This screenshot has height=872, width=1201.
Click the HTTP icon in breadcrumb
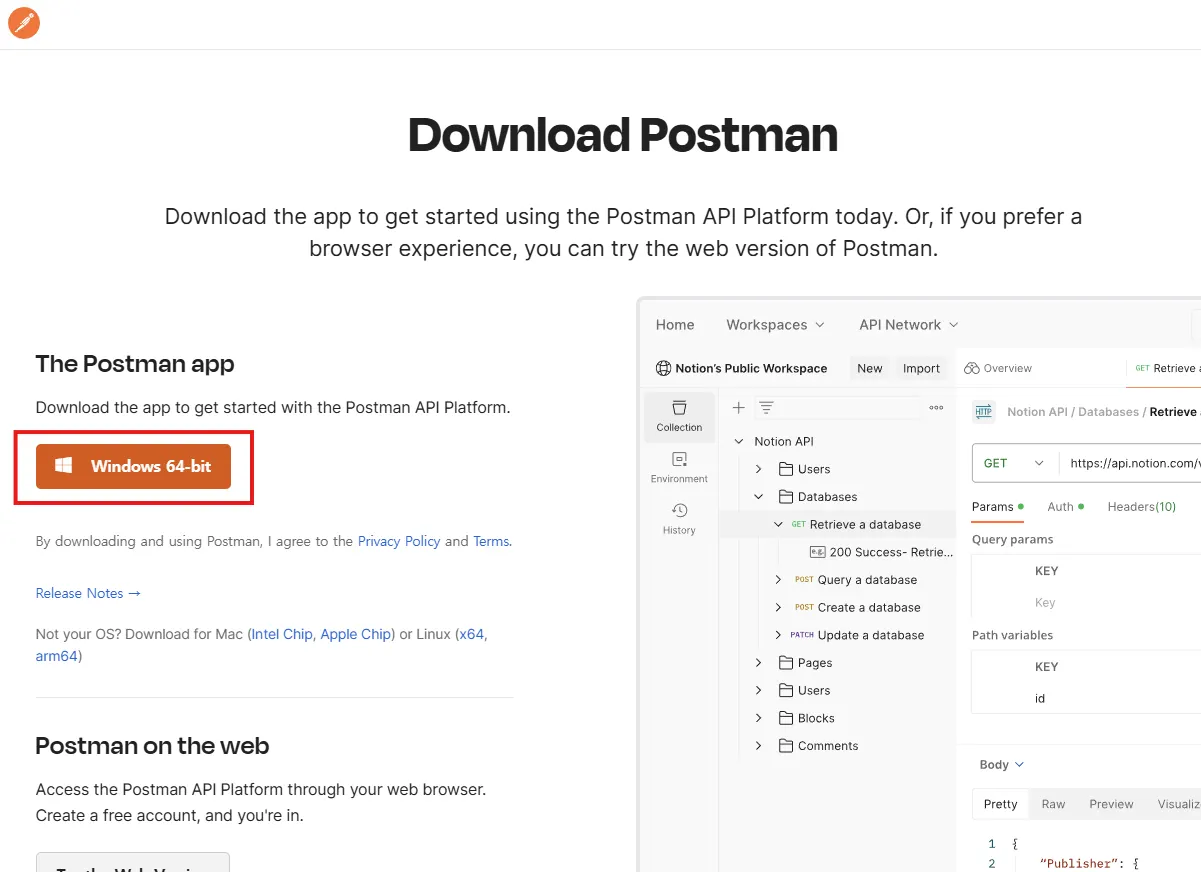pyautogui.click(x=983, y=411)
